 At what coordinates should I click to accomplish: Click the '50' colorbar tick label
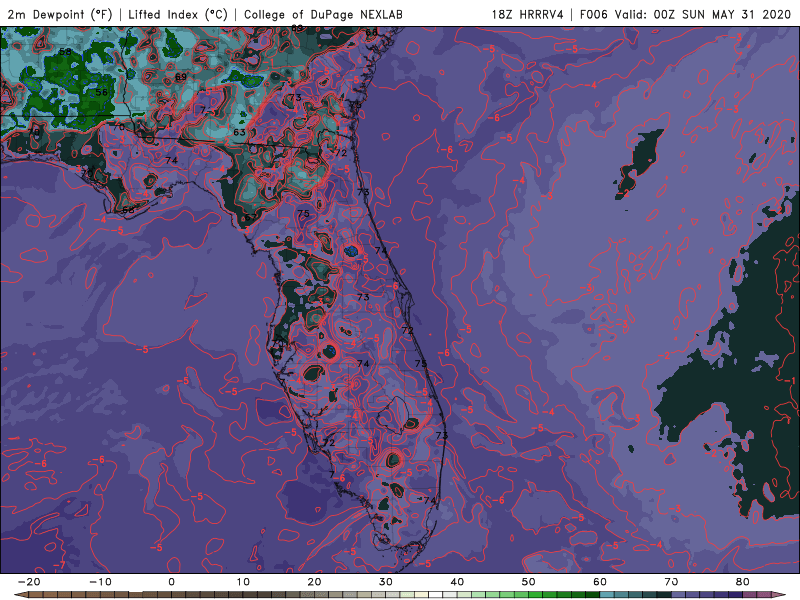coord(529,582)
